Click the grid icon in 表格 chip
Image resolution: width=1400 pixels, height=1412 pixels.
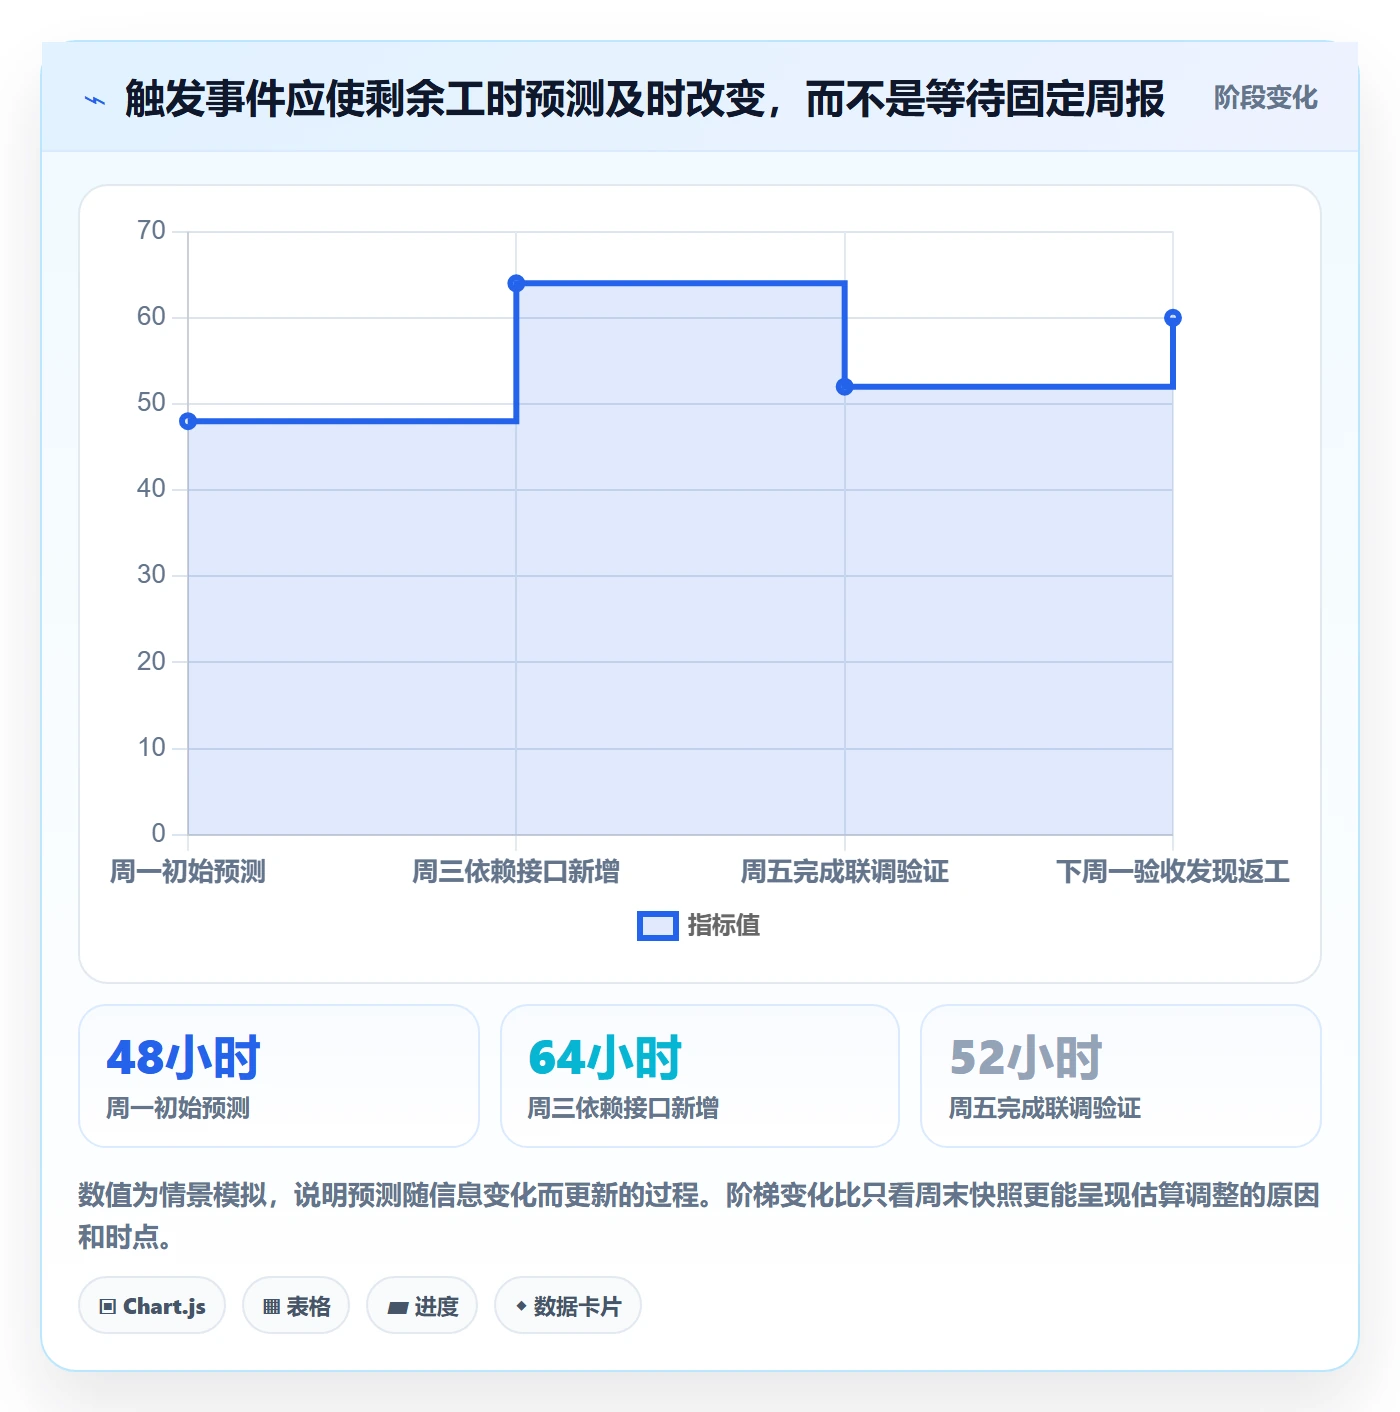pyautogui.click(x=271, y=1306)
